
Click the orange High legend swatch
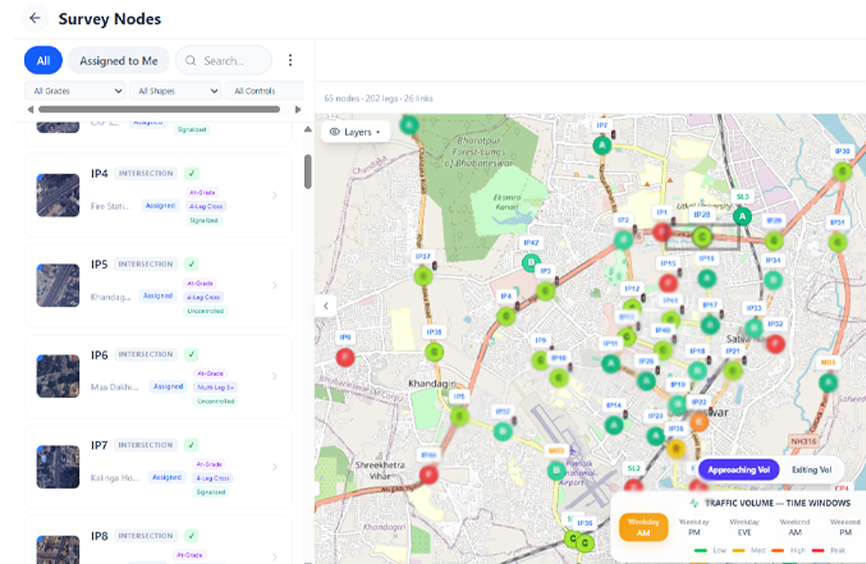click(778, 550)
